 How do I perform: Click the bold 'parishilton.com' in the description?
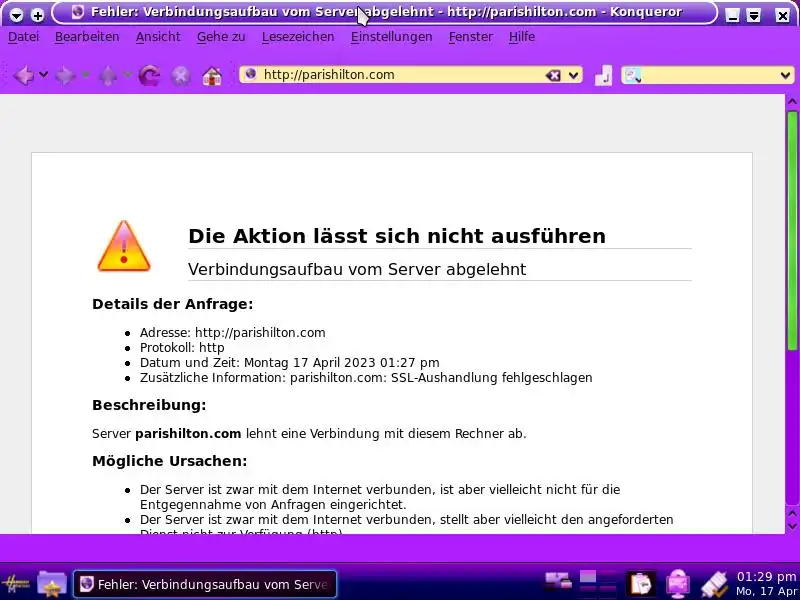(188, 434)
